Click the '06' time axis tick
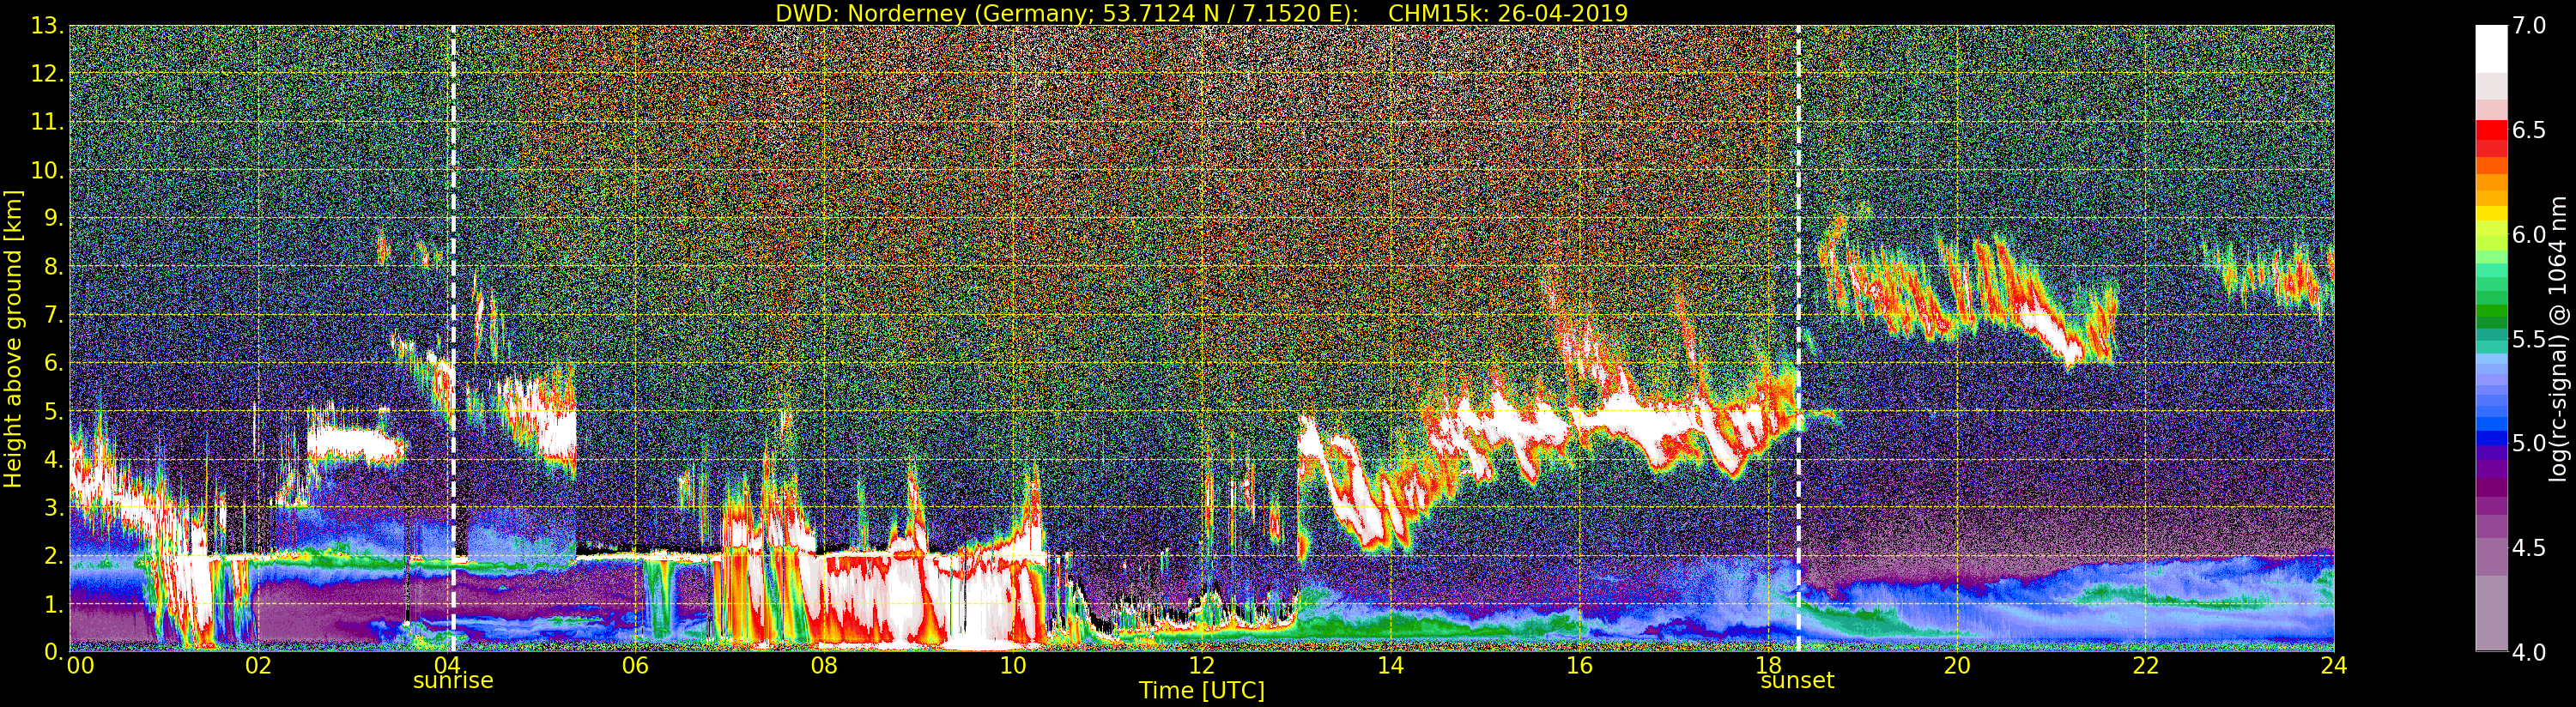This screenshot has width=2576, height=707. coord(635,666)
